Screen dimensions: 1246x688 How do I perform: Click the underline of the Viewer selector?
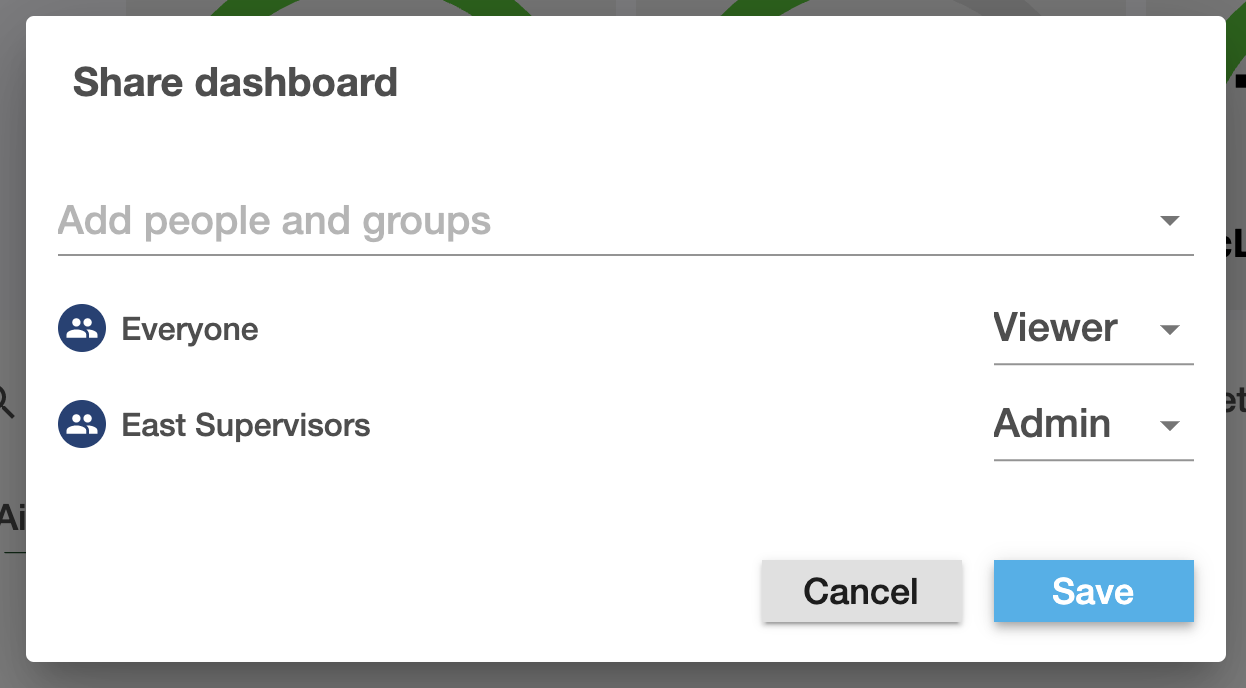(x=1094, y=364)
